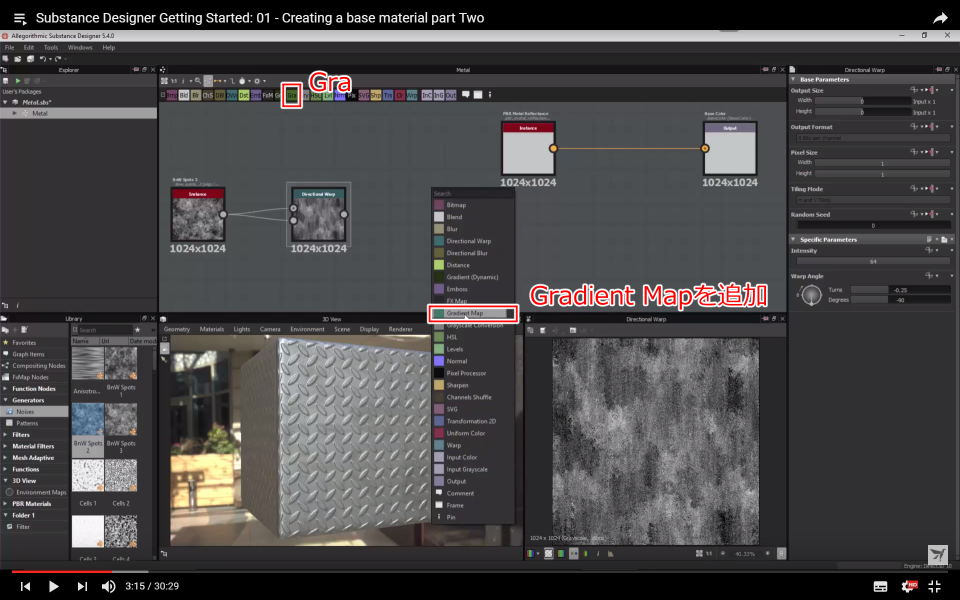Open the YouTube playlist menu icon
Screen dimensions: 960x600
pos(20,18)
